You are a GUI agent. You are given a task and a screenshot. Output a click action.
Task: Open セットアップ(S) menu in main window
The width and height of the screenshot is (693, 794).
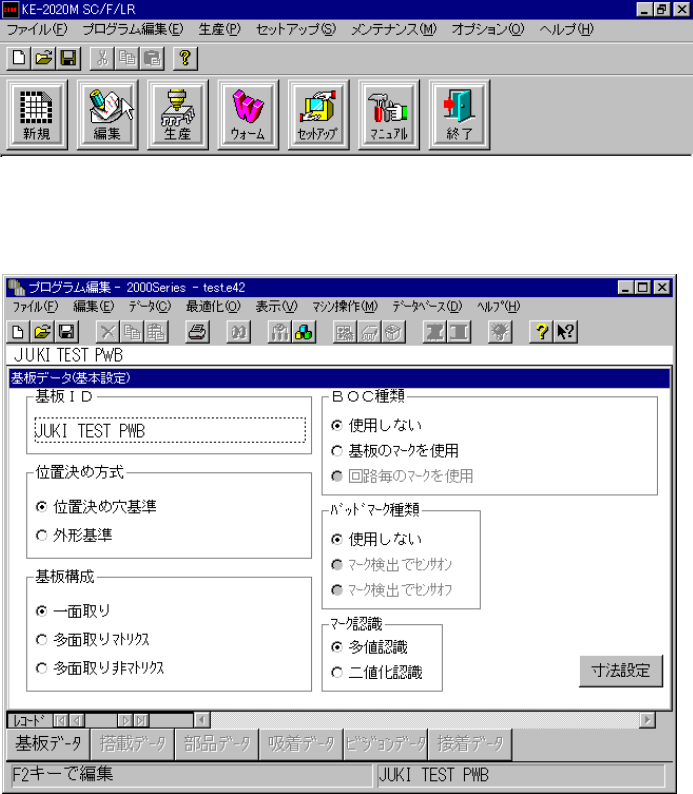click(296, 29)
